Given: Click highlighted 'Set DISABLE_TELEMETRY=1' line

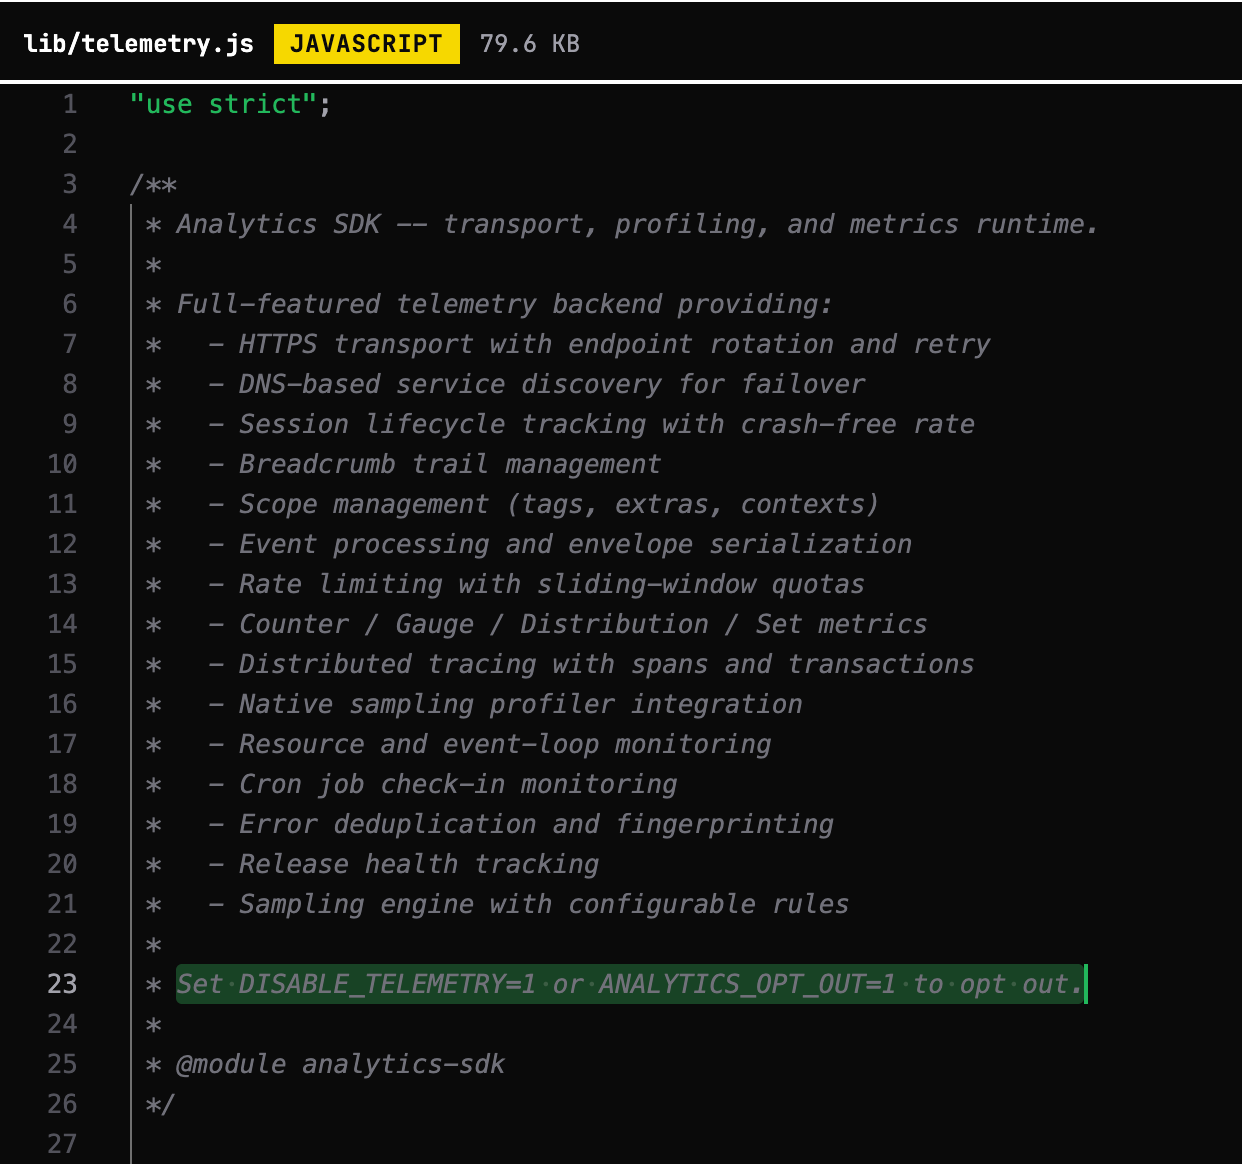Looking at the screenshot, I should [630, 984].
